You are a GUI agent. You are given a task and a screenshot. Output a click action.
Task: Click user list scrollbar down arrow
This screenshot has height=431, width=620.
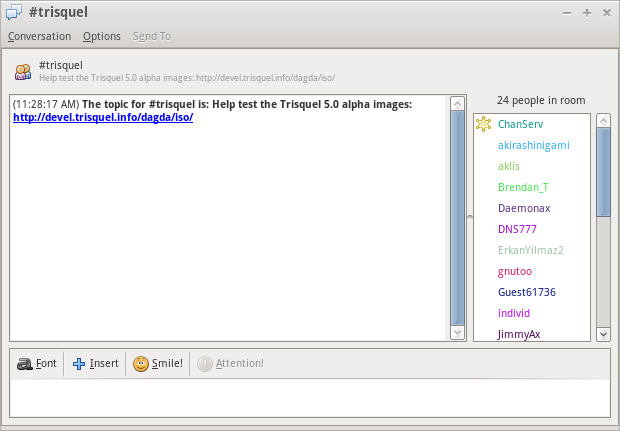(603, 334)
